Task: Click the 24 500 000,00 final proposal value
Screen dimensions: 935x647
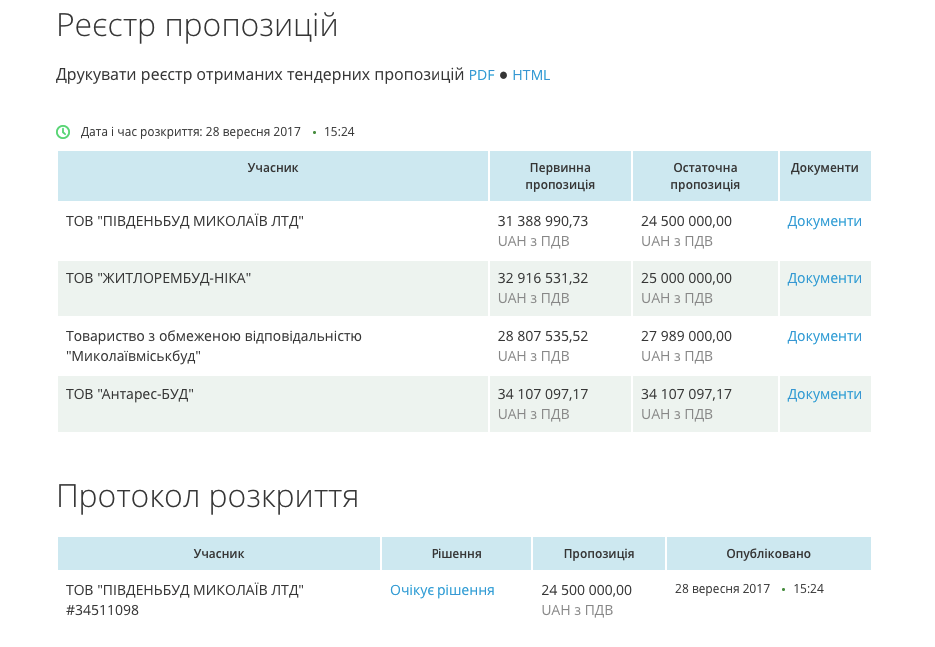Action: tap(686, 221)
